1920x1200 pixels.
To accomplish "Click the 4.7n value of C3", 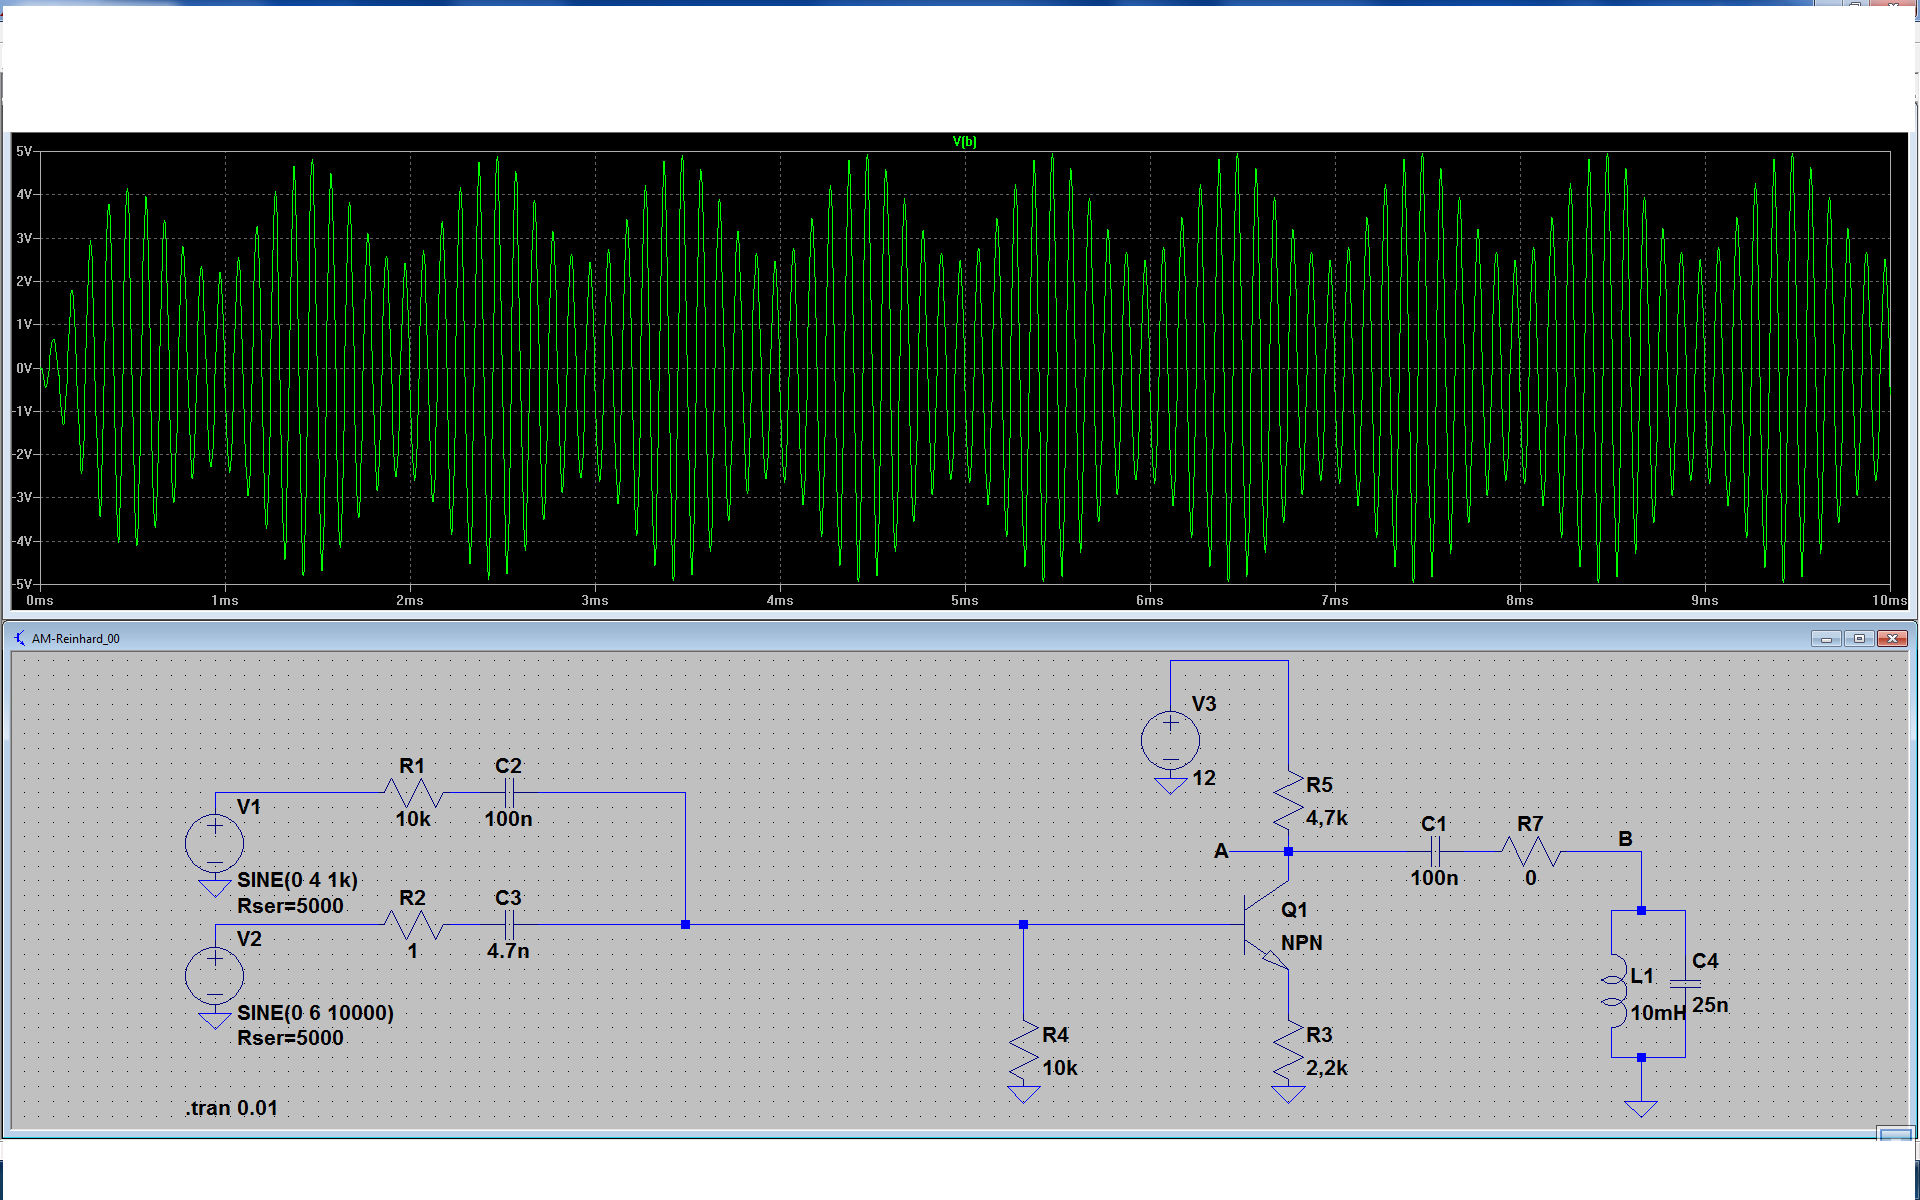I will pyautogui.click(x=508, y=951).
